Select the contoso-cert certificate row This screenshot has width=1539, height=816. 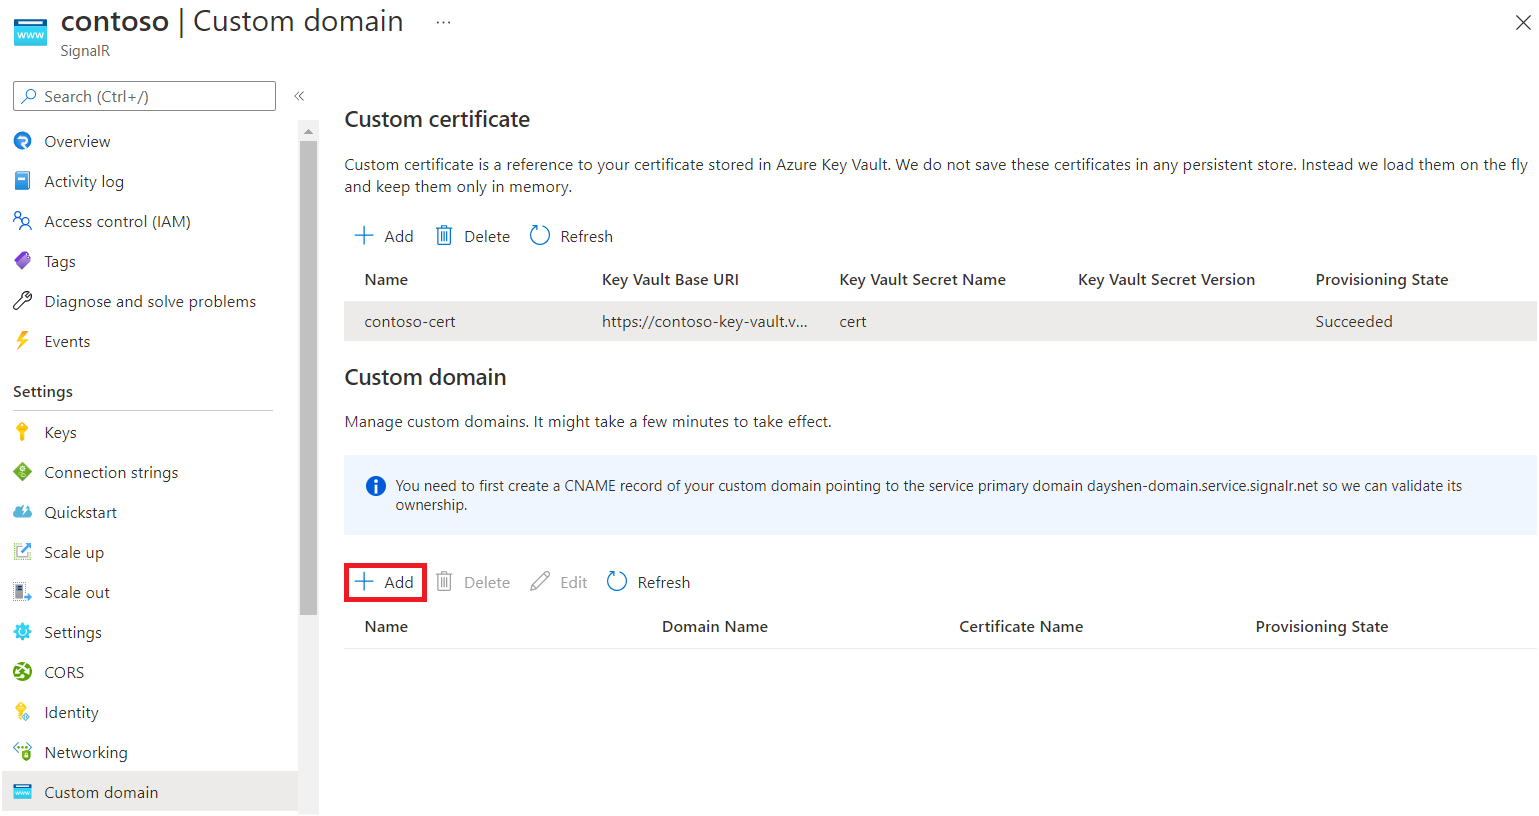[410, 321]
